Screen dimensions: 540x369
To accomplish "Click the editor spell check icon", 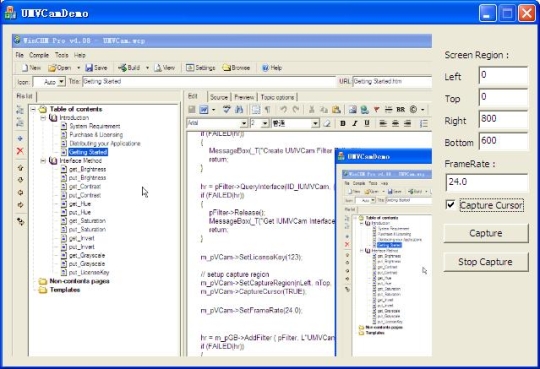I will [226, 110].
